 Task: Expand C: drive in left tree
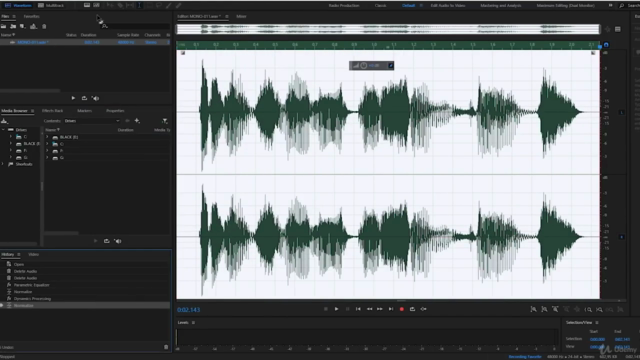point(11,137)
